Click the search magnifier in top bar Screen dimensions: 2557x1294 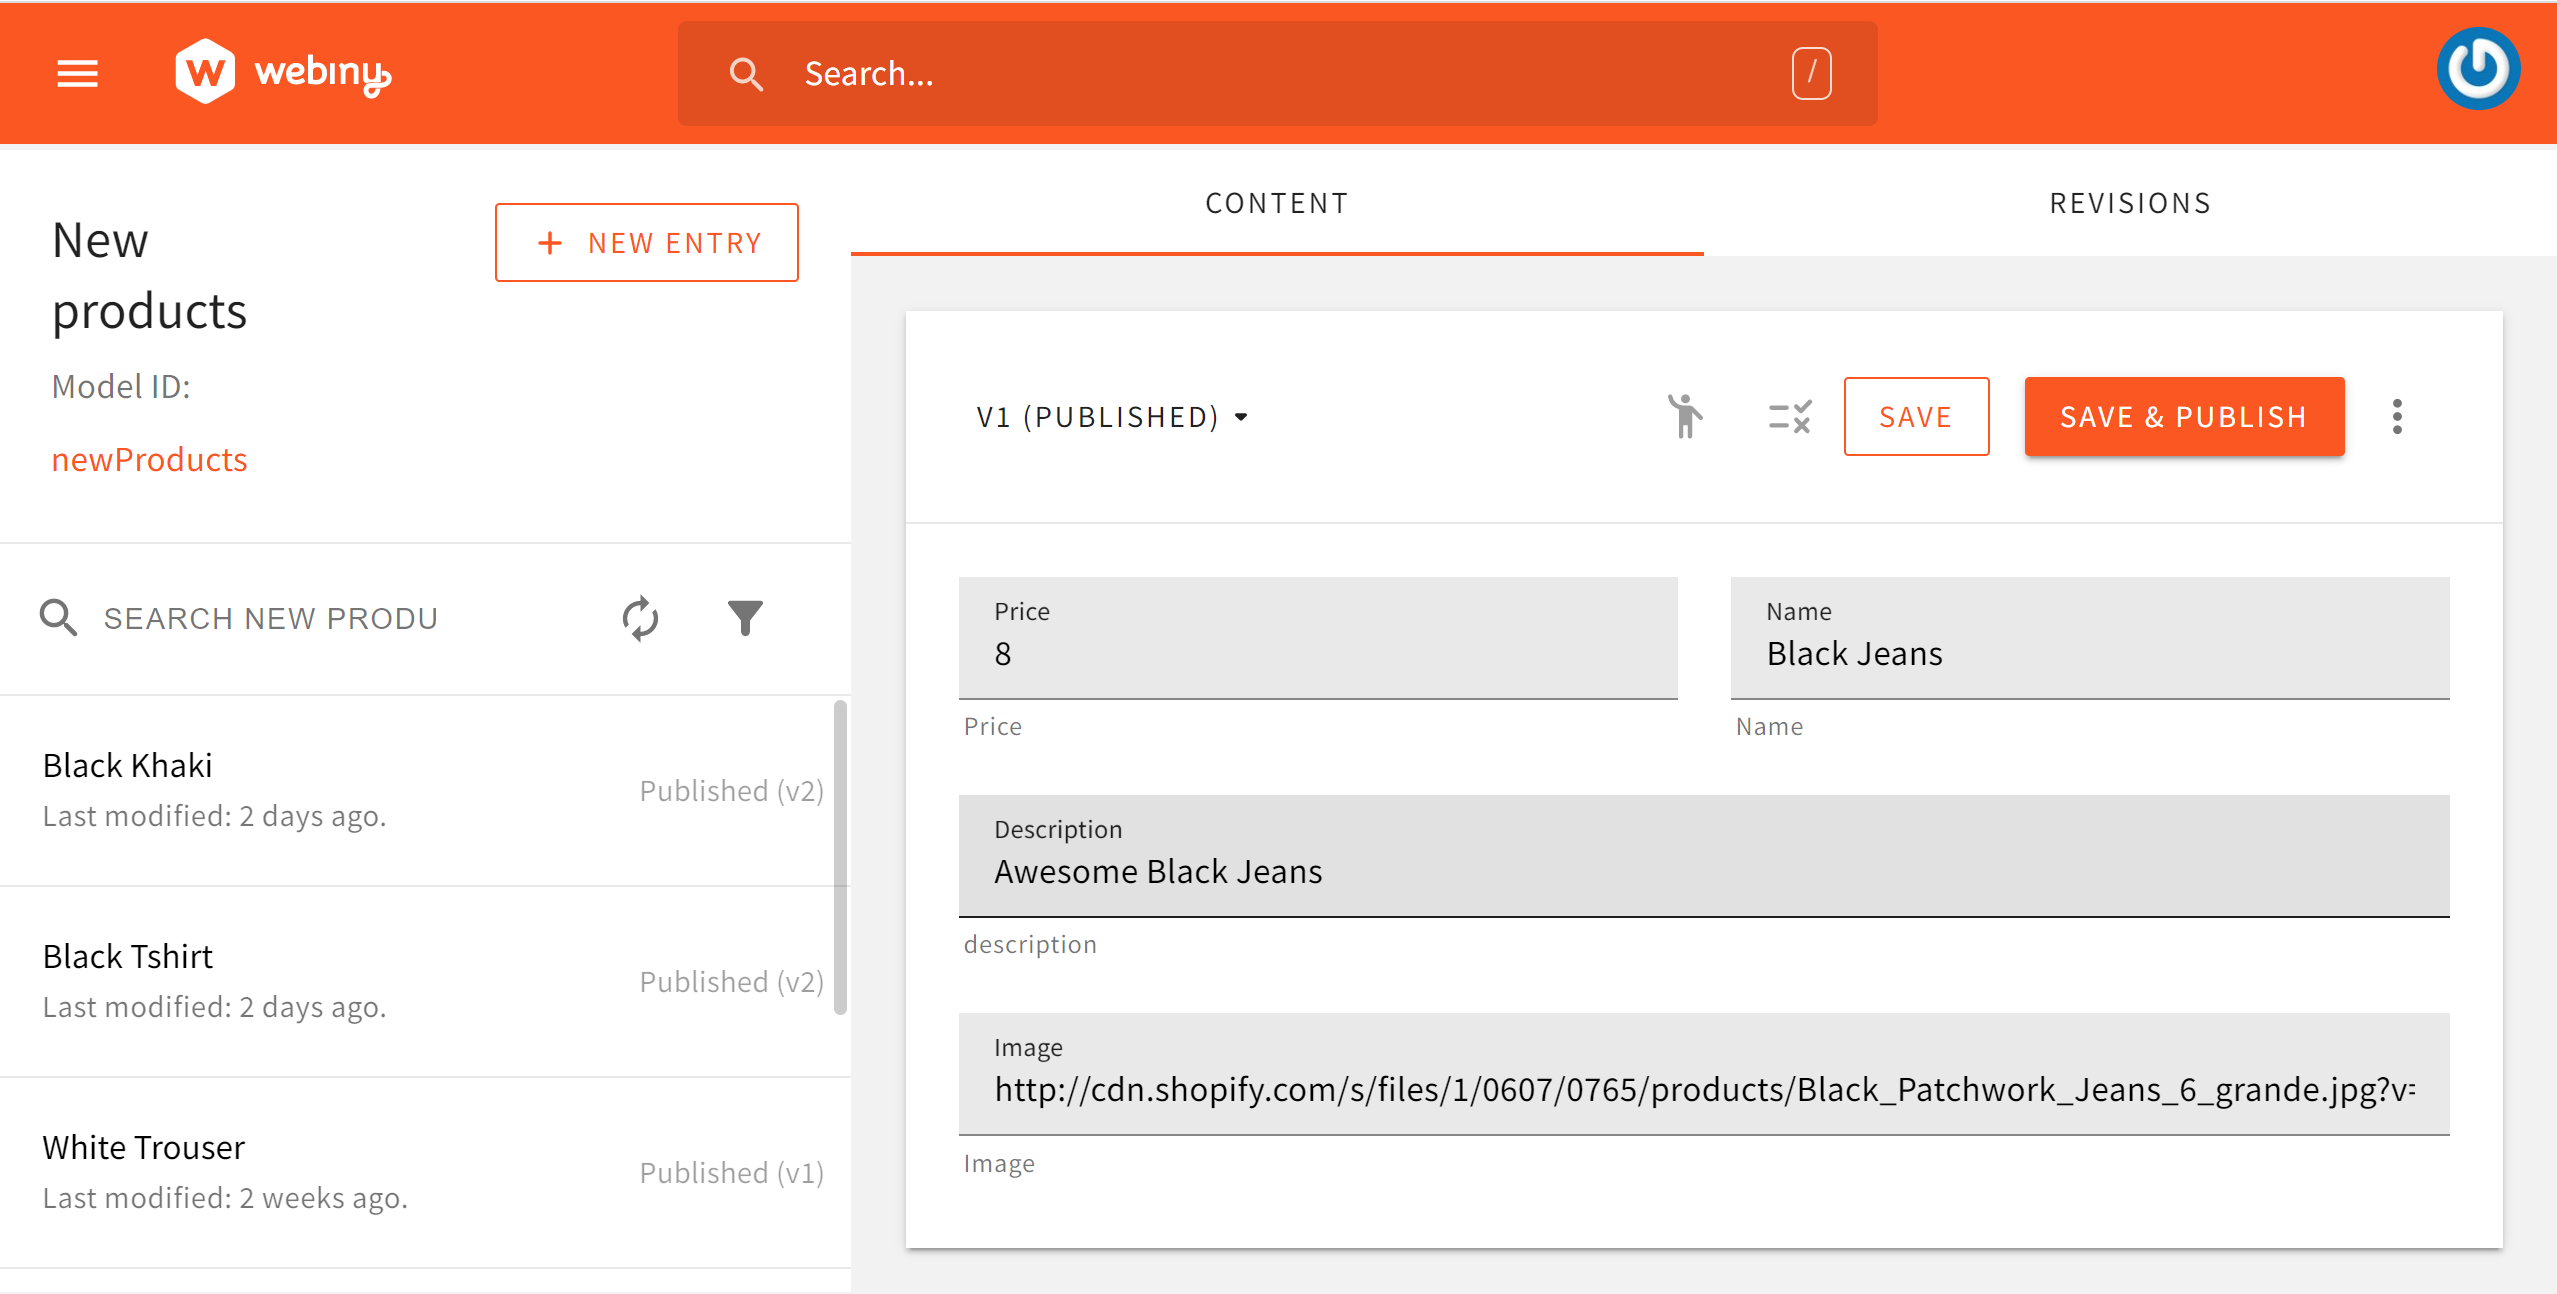click(746, 74)
